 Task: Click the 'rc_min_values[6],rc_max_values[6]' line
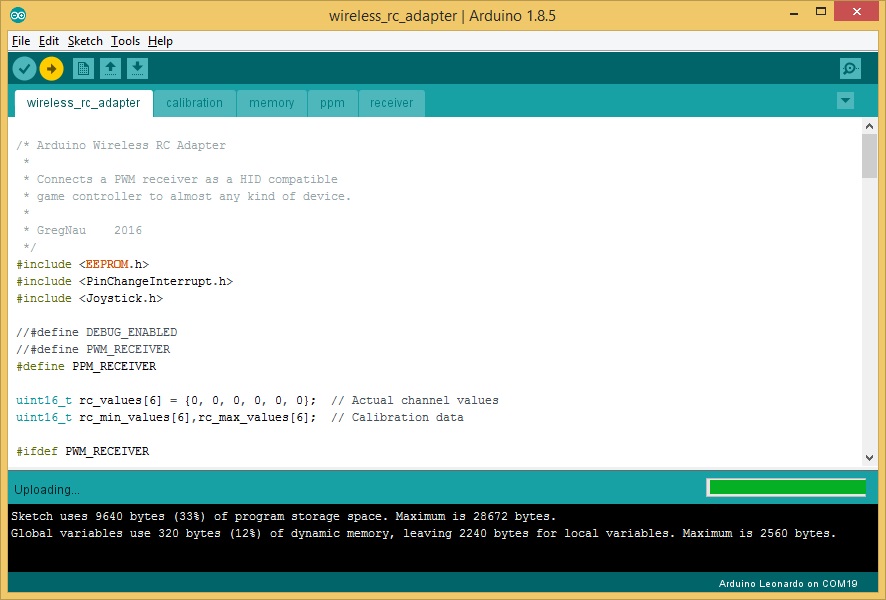point(166,418)
